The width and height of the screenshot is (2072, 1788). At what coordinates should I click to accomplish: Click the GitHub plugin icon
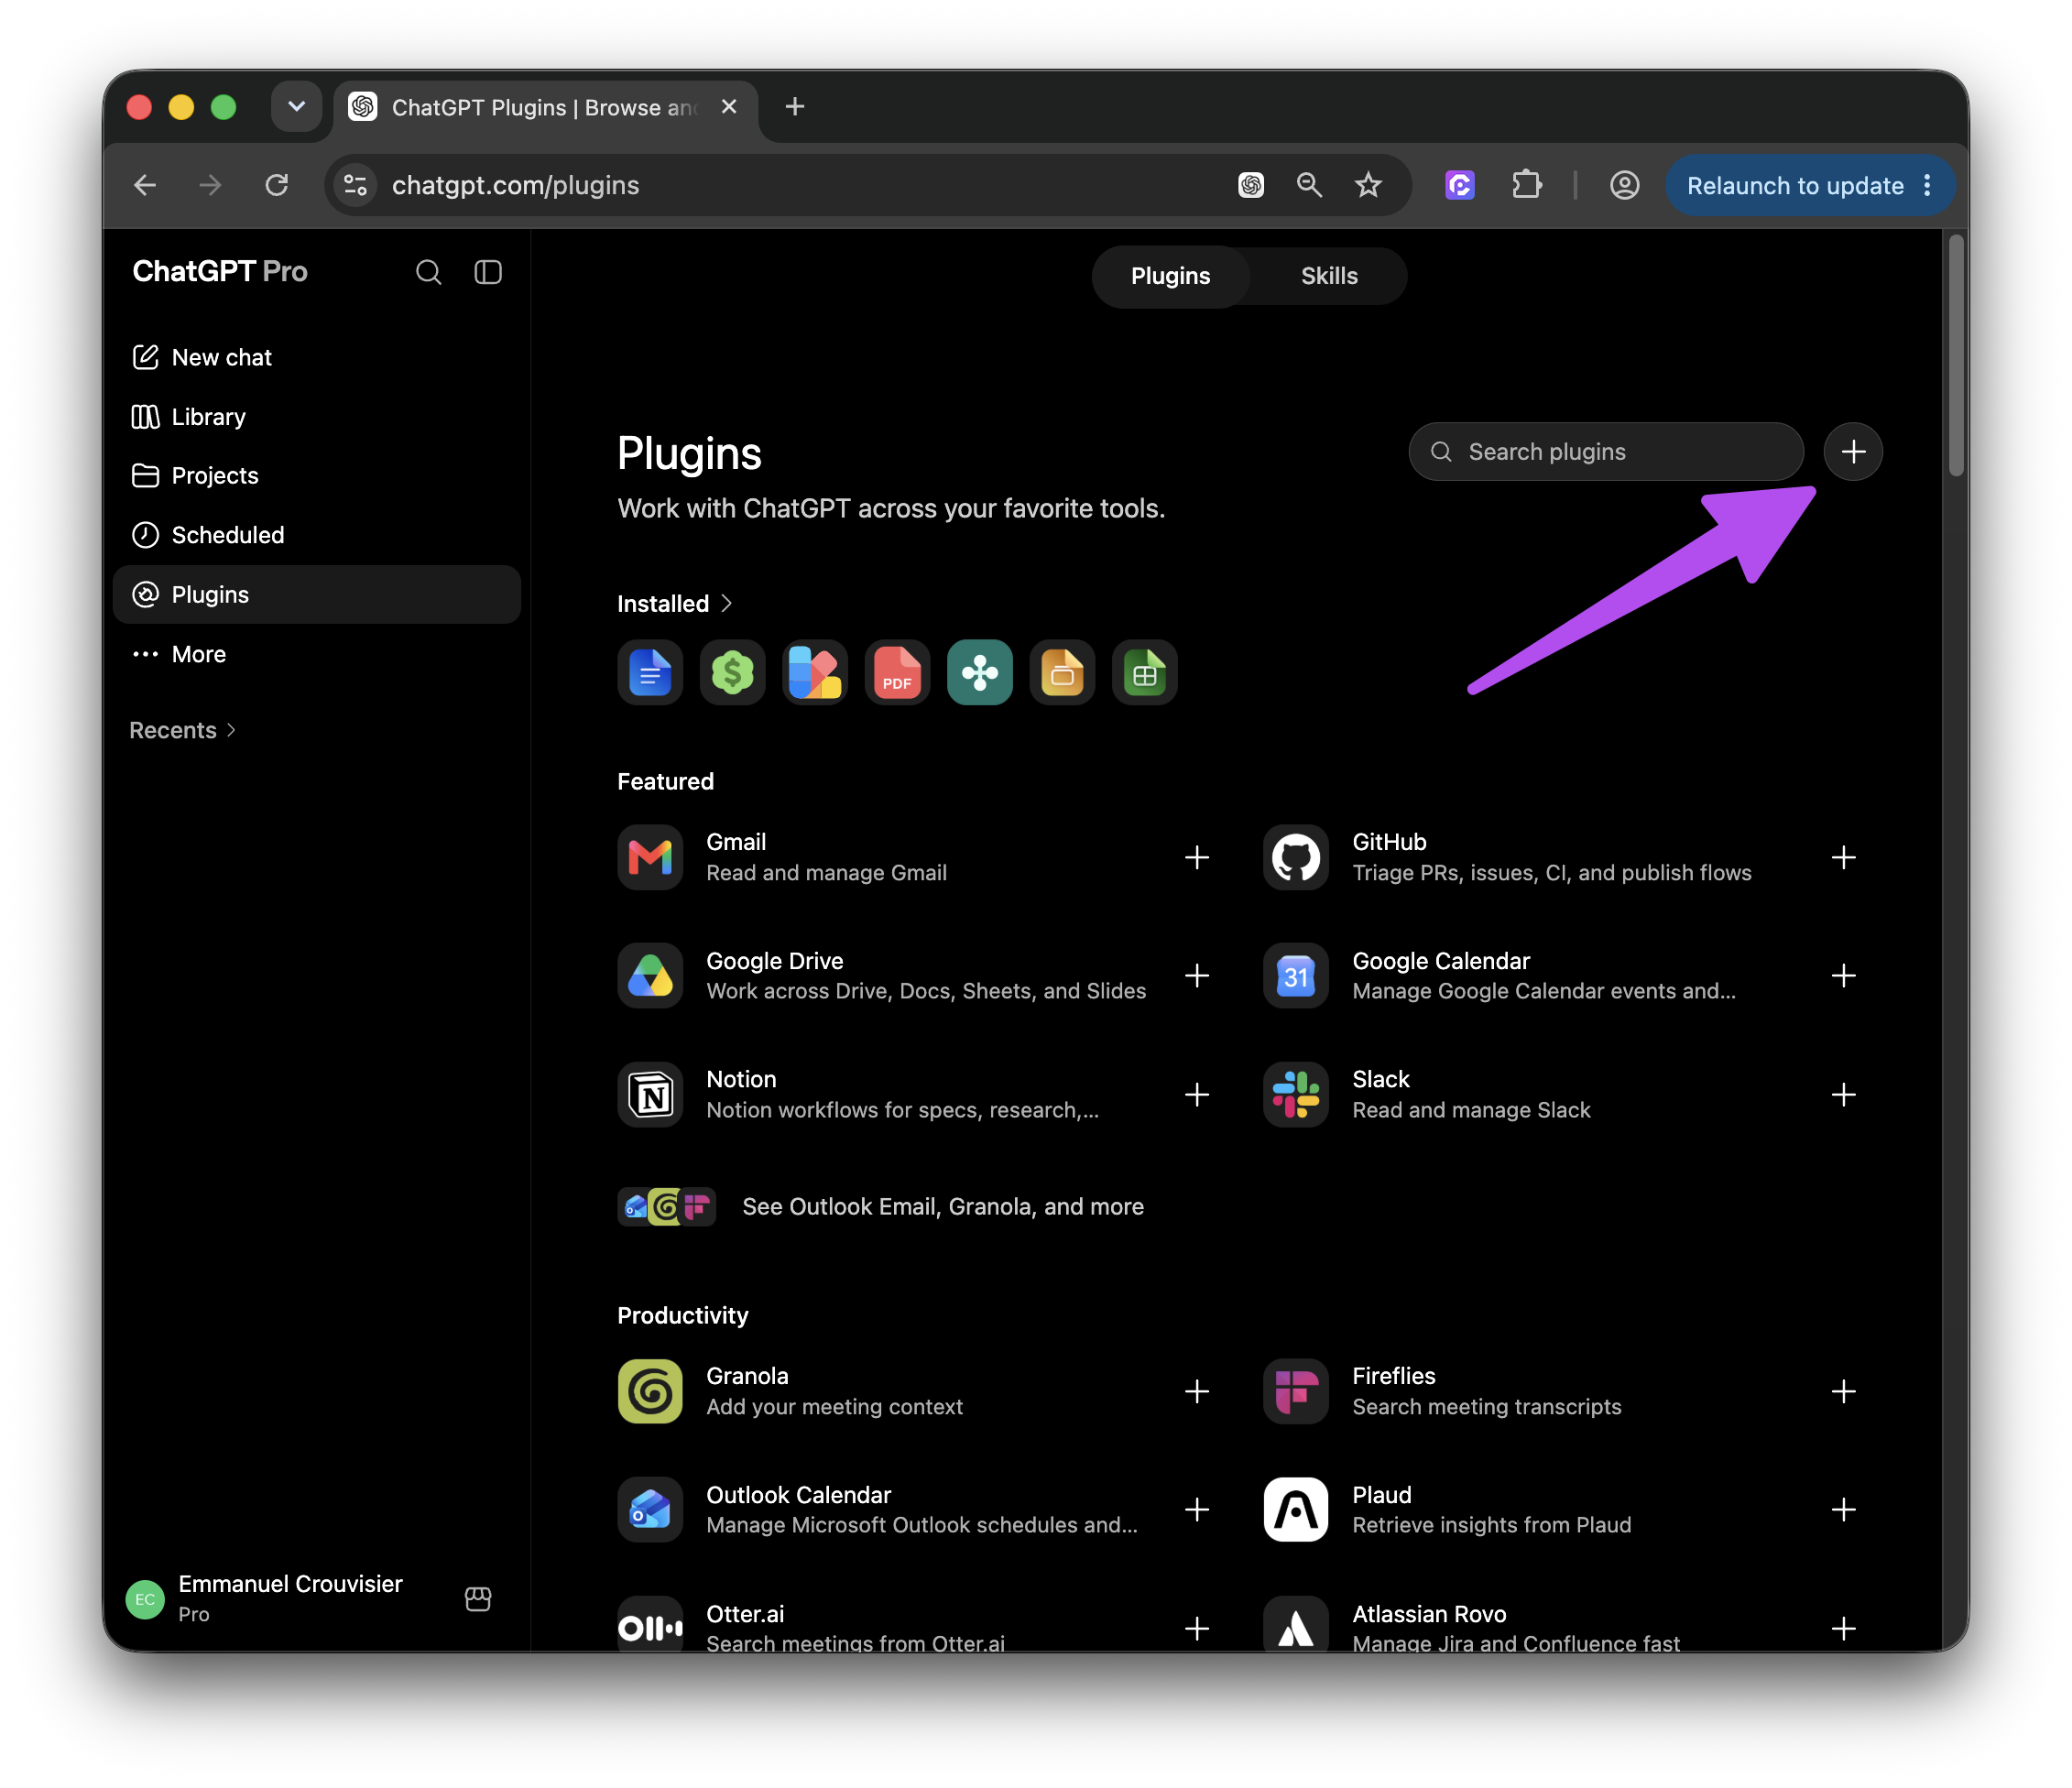(1296, 857)
